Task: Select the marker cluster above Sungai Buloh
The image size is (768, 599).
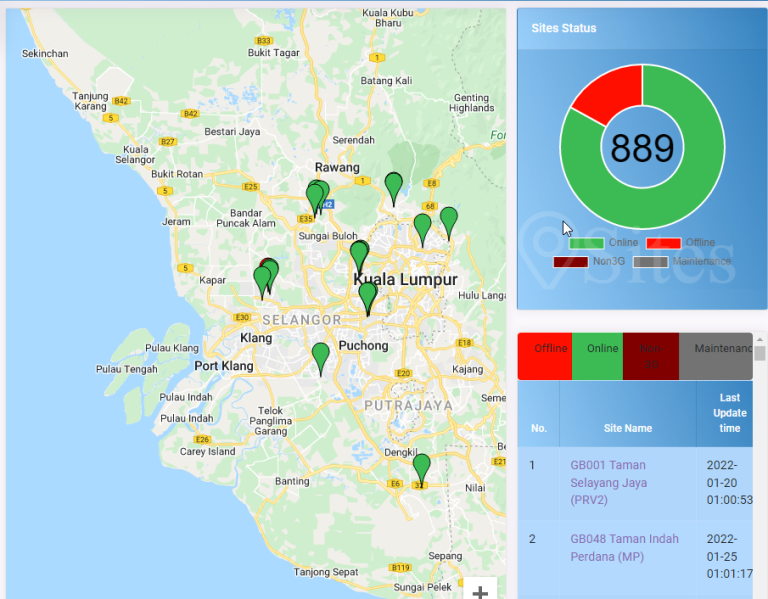Action: tap(316, 197)
